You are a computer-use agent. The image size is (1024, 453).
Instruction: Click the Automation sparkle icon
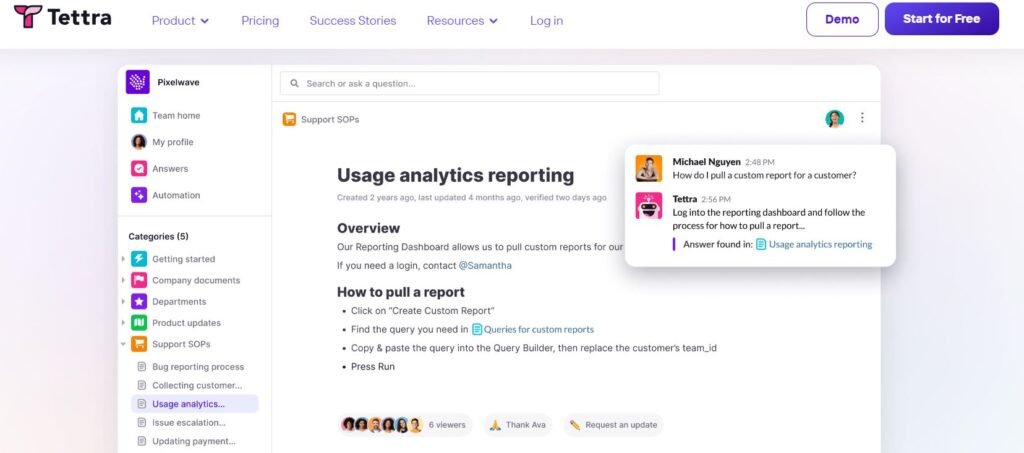click(x=139, y=195)
